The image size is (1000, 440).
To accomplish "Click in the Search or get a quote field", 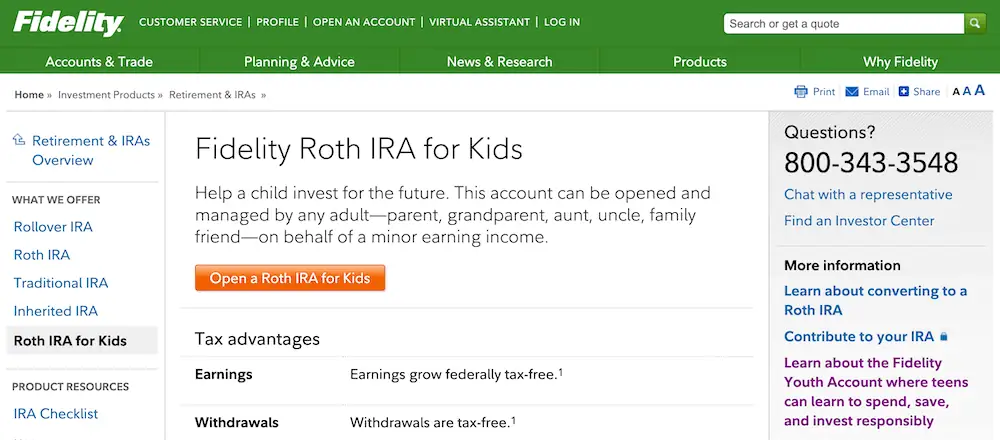I will click(x=842, y=23).
